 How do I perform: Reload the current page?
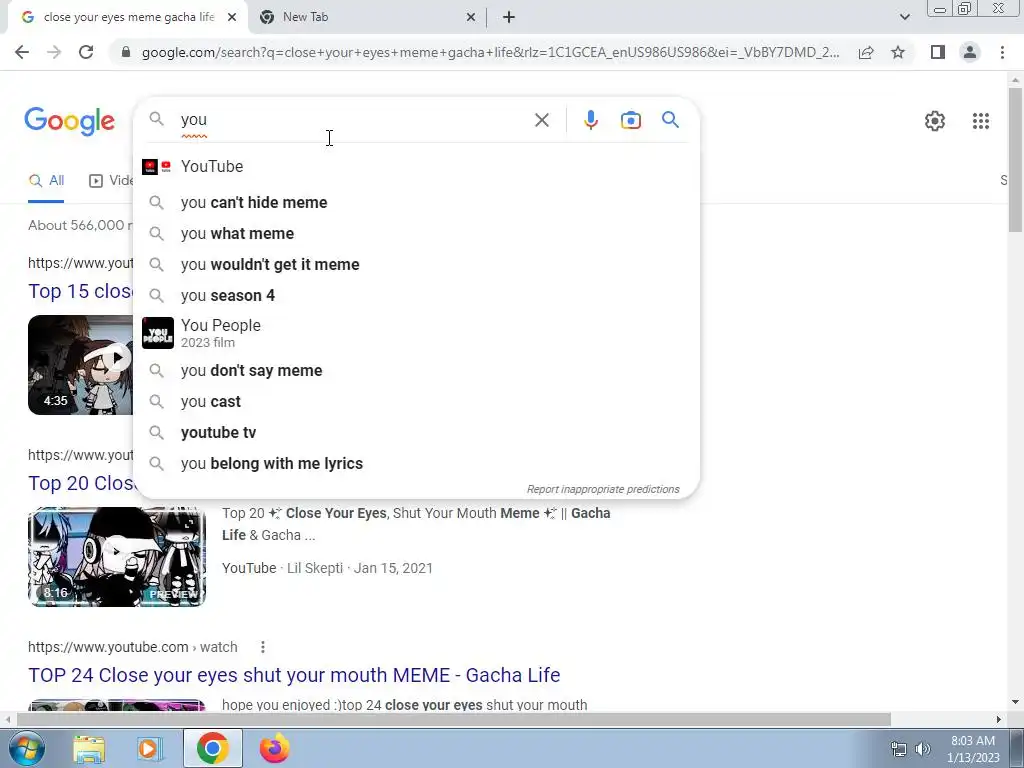[86, 52]
